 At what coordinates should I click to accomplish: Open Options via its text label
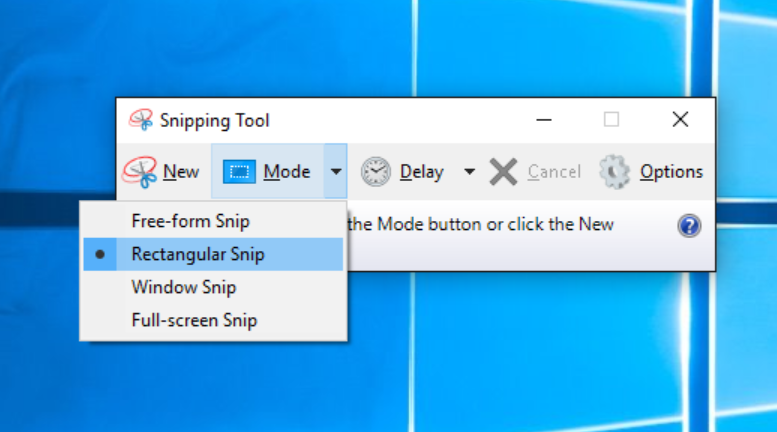671,172
